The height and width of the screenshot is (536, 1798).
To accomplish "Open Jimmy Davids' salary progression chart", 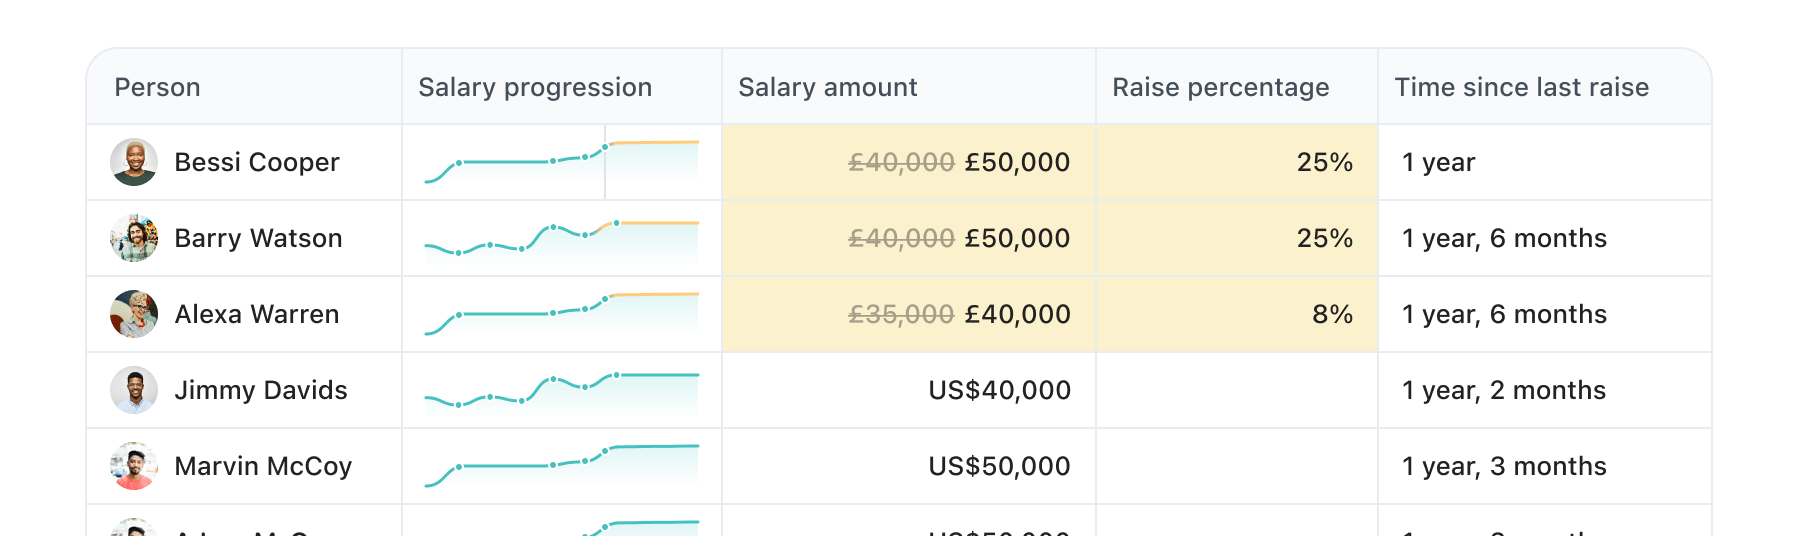I will tap(561, 390).
